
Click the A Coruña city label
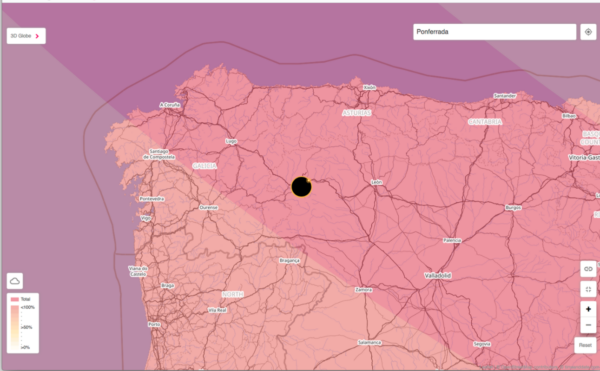click(x=170, y=105)
